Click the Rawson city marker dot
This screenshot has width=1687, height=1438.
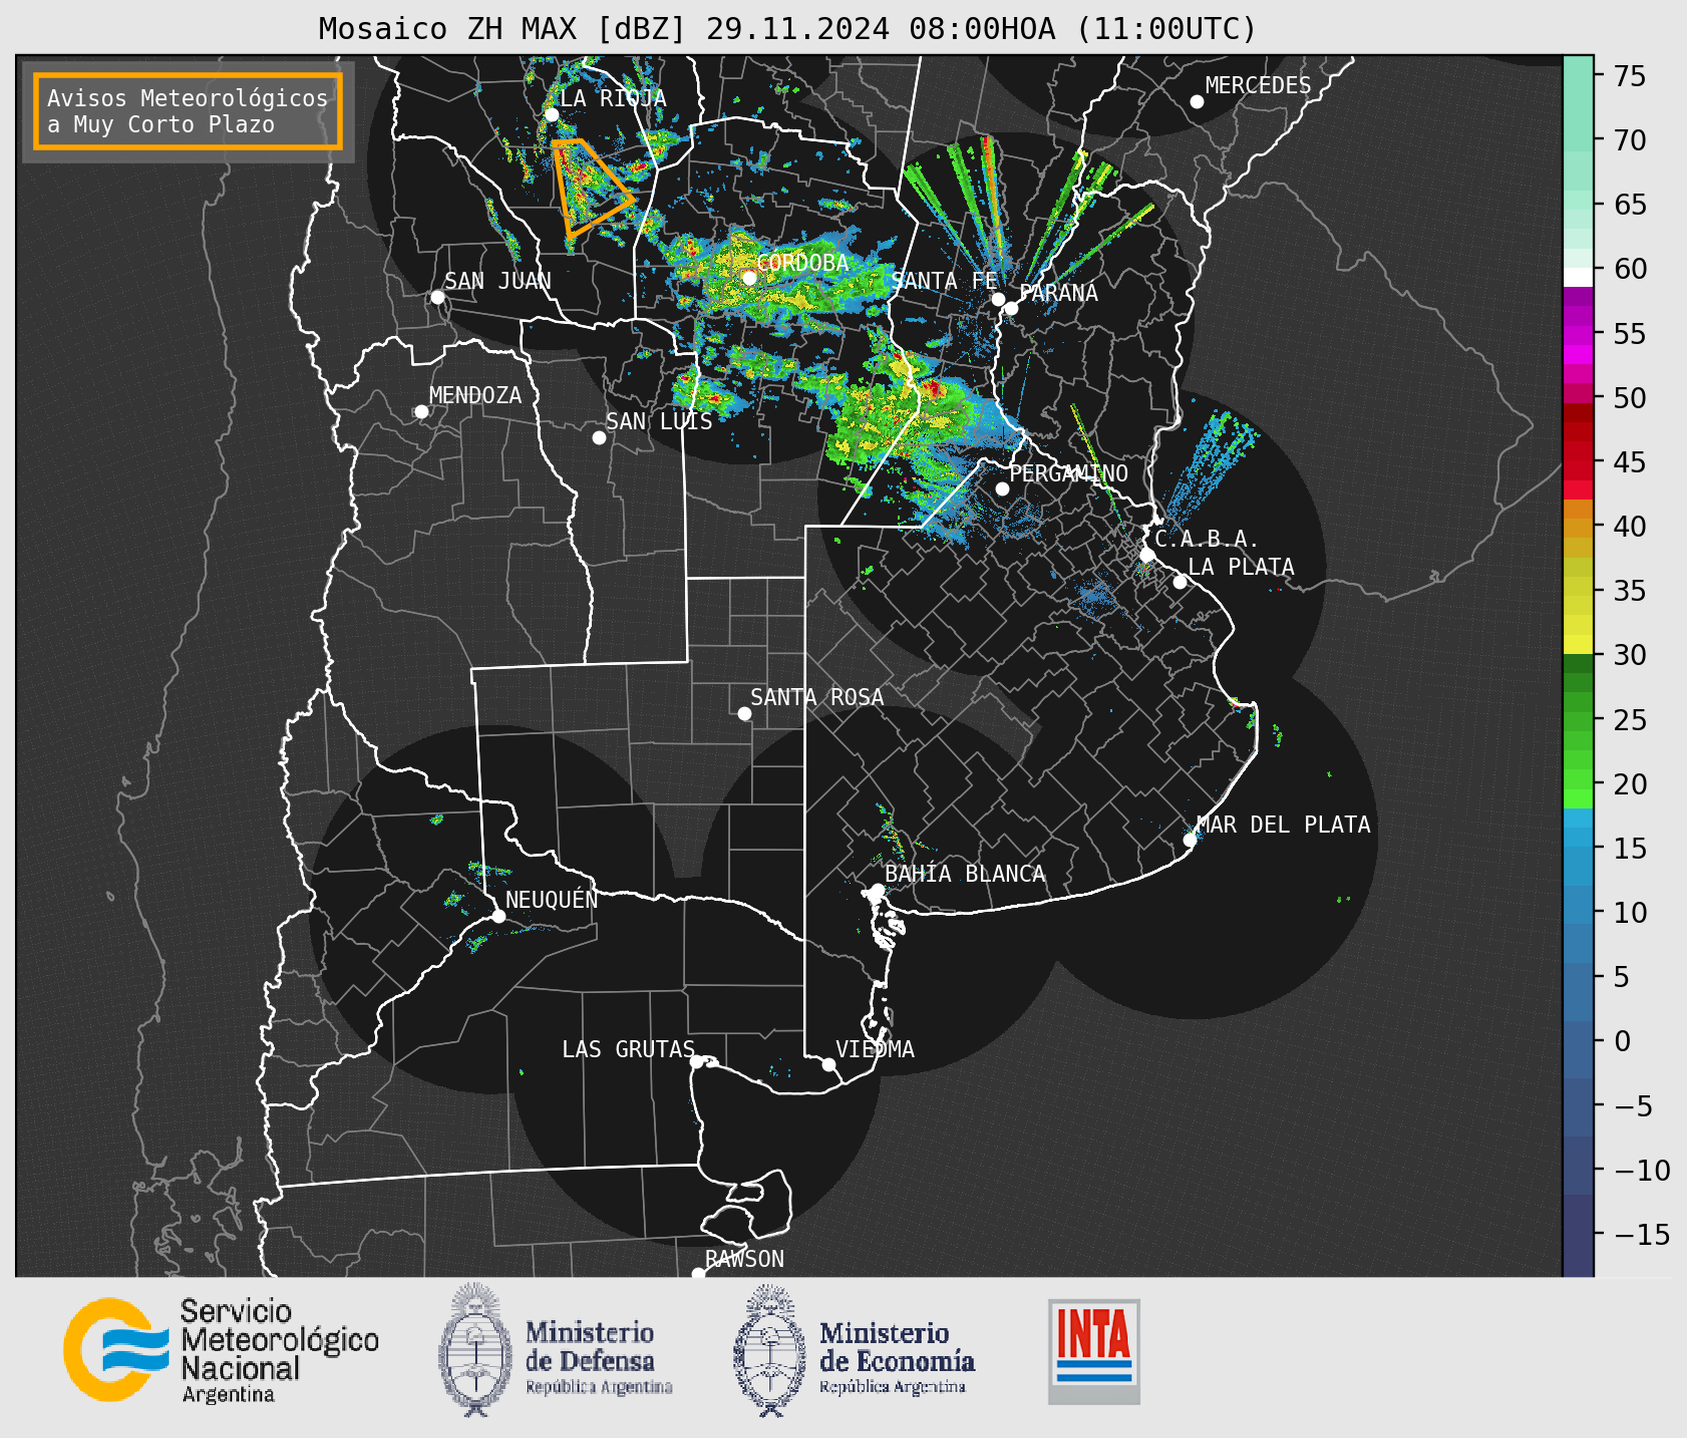tap(698, 1273)
